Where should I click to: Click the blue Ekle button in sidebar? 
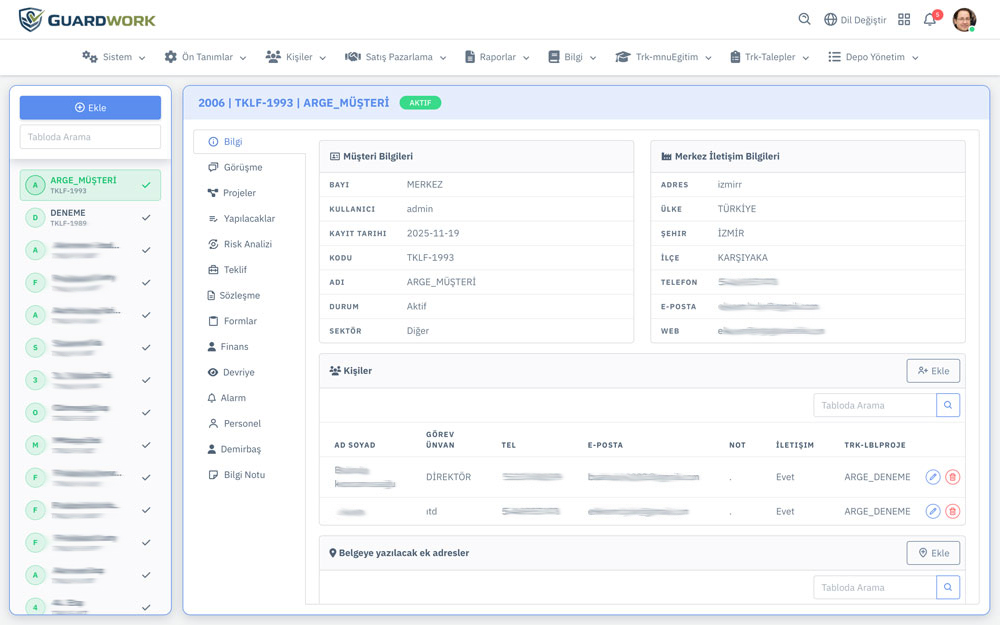tap(90, 107)
